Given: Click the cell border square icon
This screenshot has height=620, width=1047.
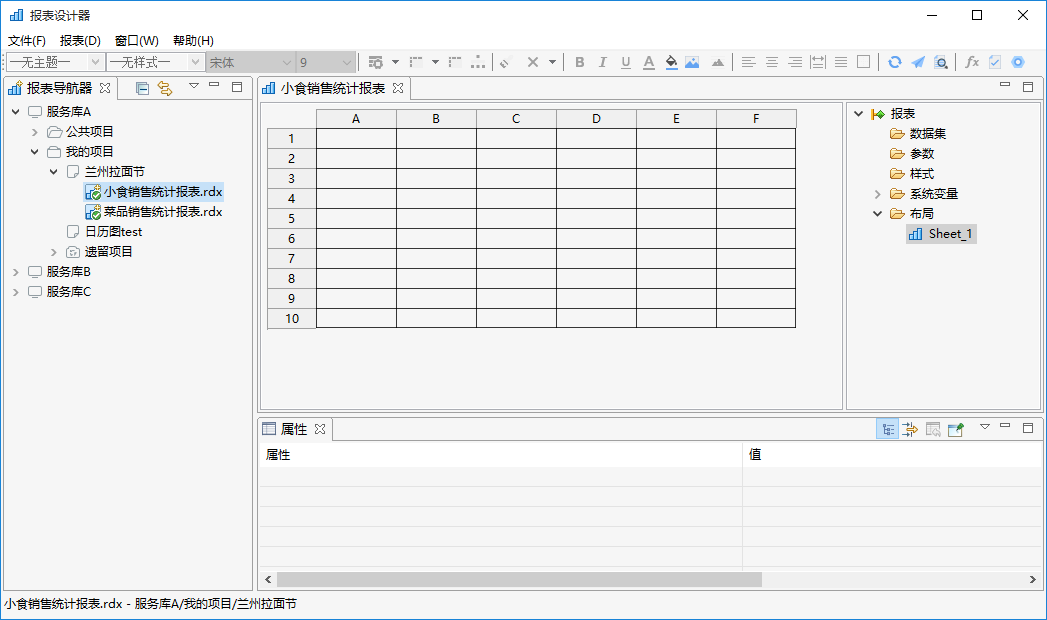Looking at the screenshot, I should pyautogui.click(x=863, y=62).
